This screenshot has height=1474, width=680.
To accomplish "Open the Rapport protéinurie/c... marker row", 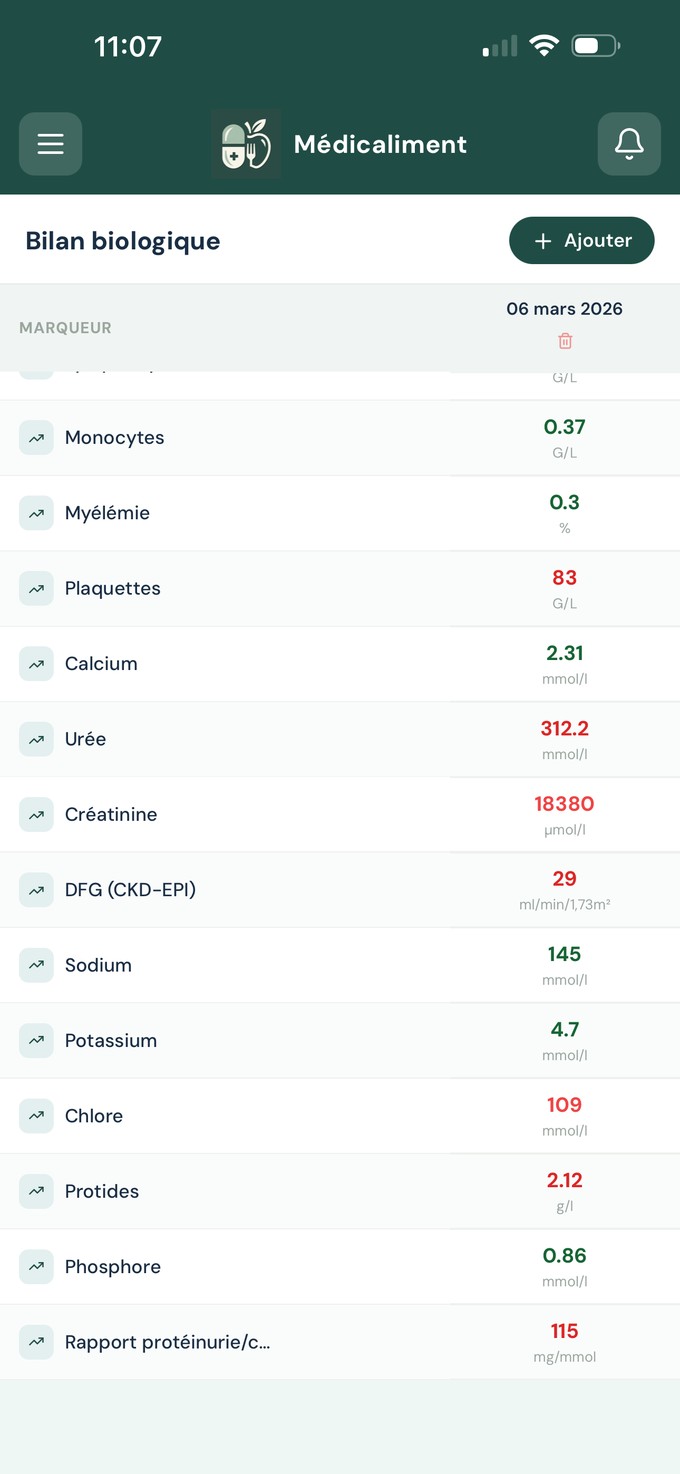I will point(340,1342).
